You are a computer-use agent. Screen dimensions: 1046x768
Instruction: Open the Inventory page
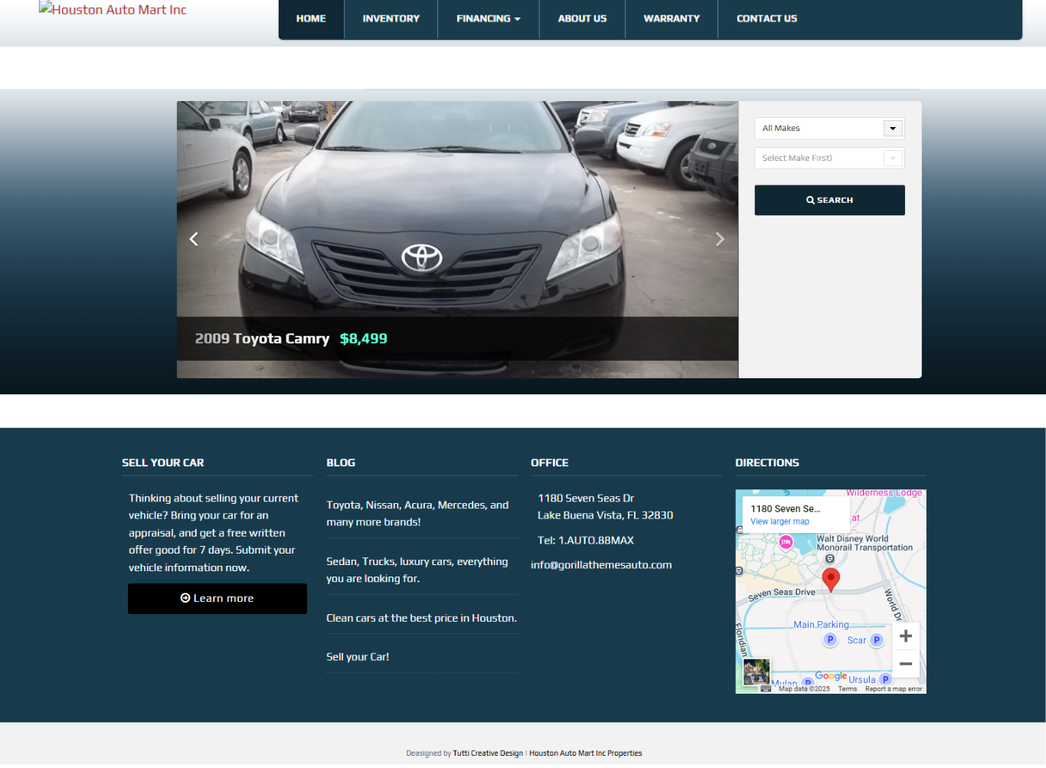click(391, 19)
